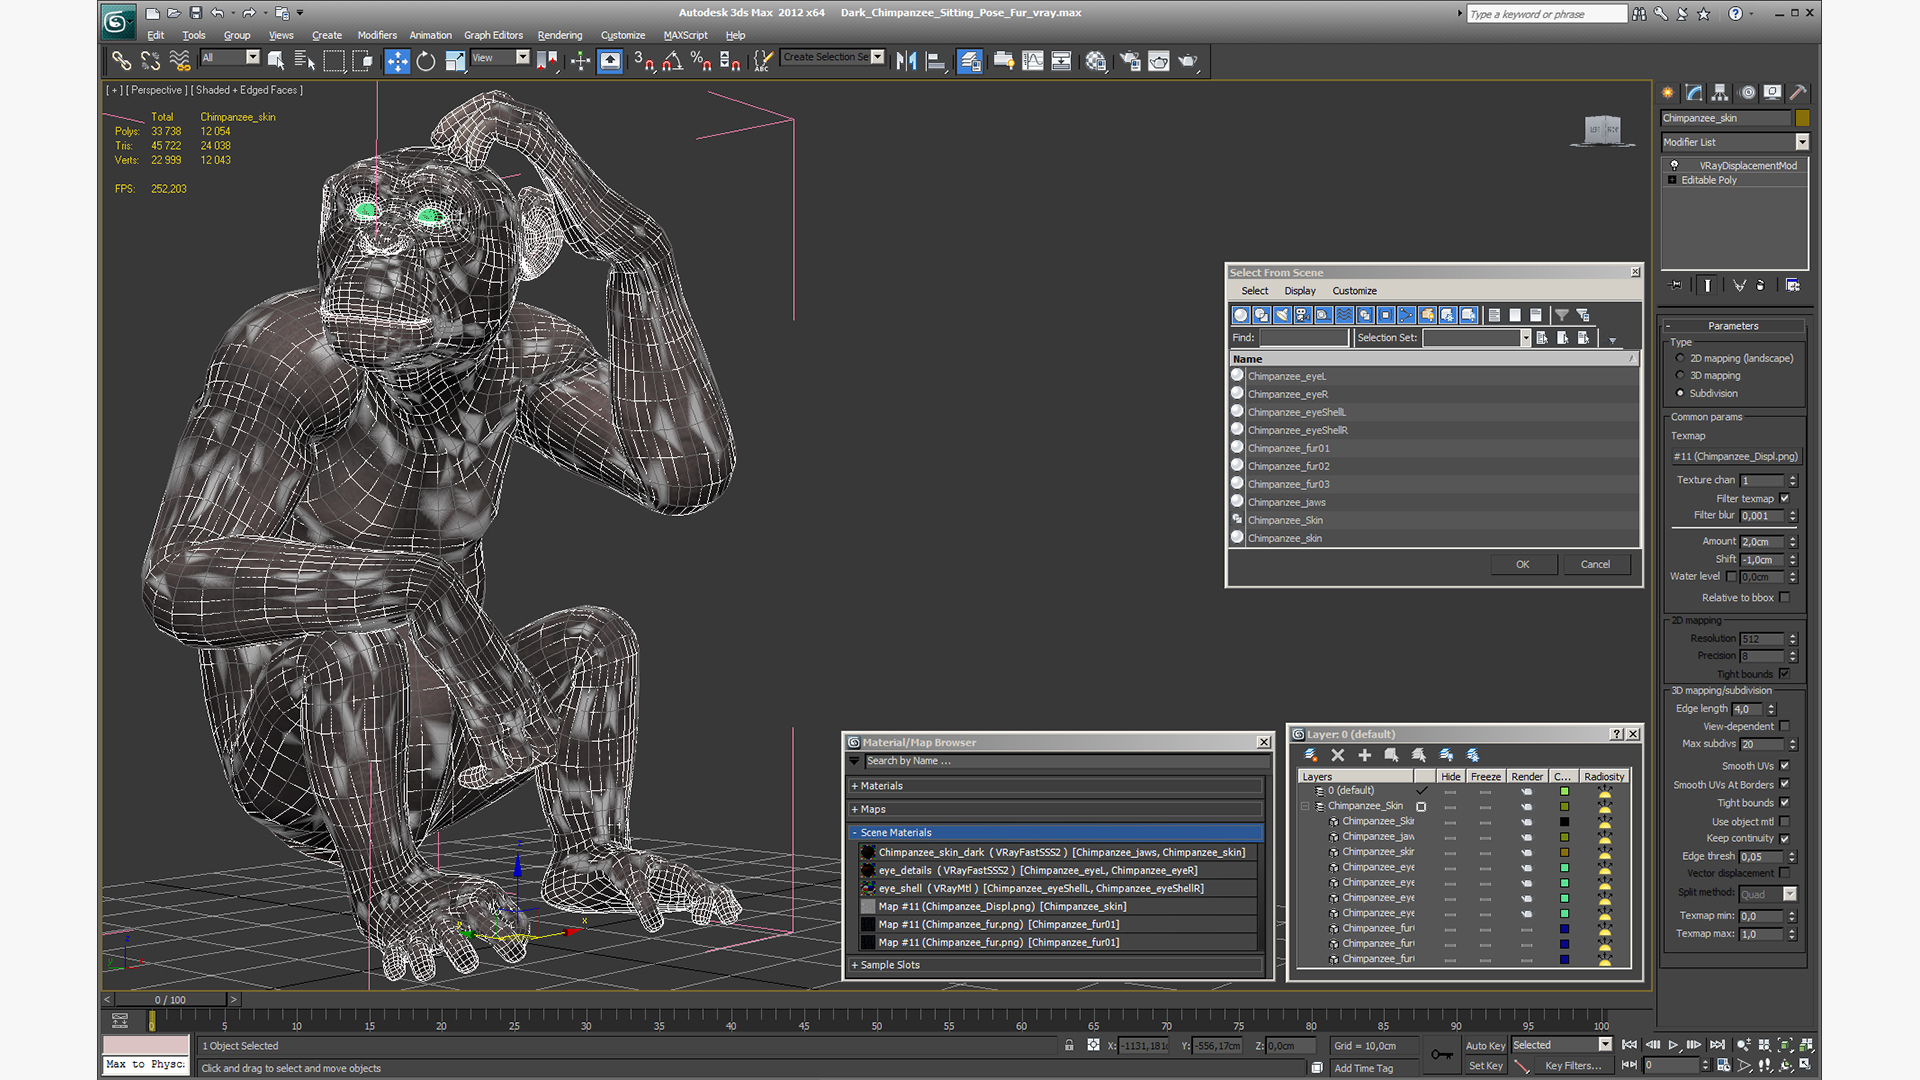Toggle the Angle Snap button
The width and height of the screenshot is (1920, 1080).
[672, 61]
